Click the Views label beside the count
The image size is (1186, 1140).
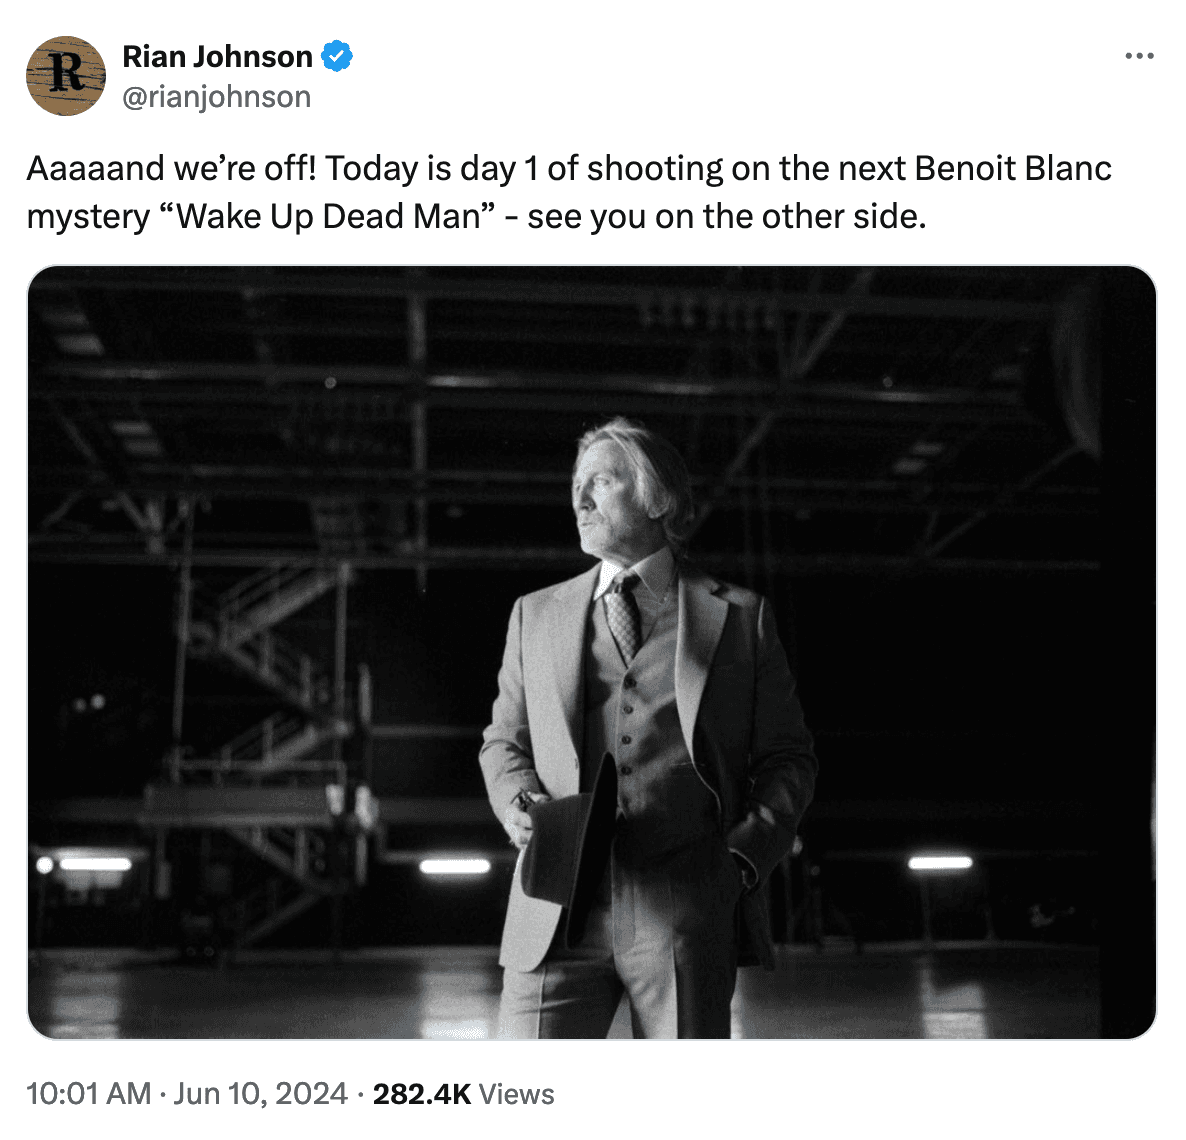point(517,1094)
